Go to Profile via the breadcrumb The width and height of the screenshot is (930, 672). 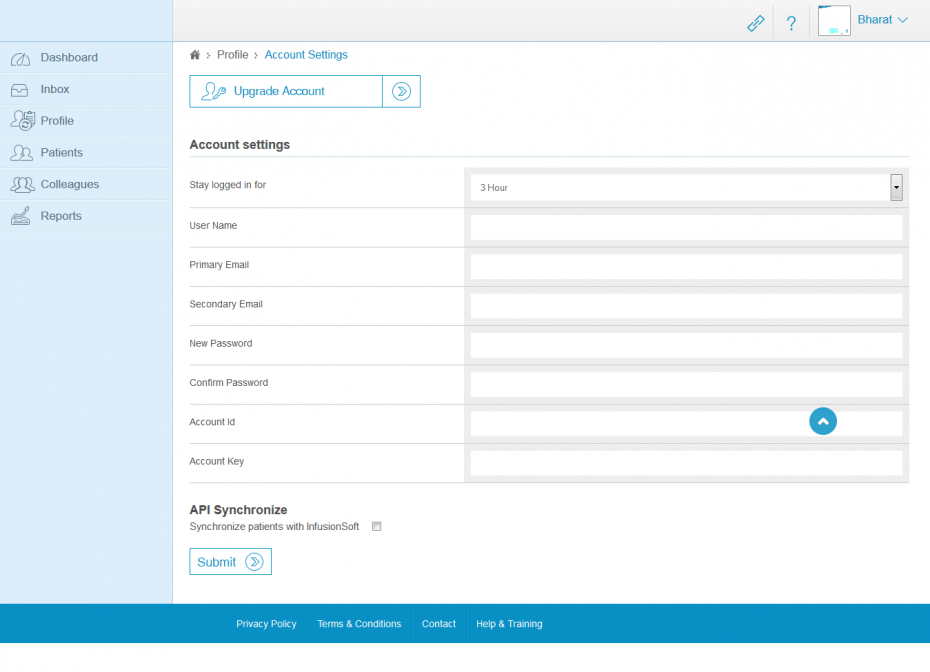pos(232,55)
